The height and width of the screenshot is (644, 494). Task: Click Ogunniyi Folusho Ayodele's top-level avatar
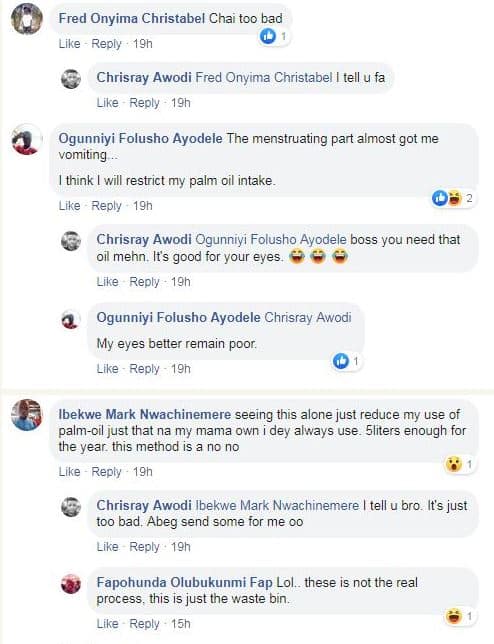27,139
